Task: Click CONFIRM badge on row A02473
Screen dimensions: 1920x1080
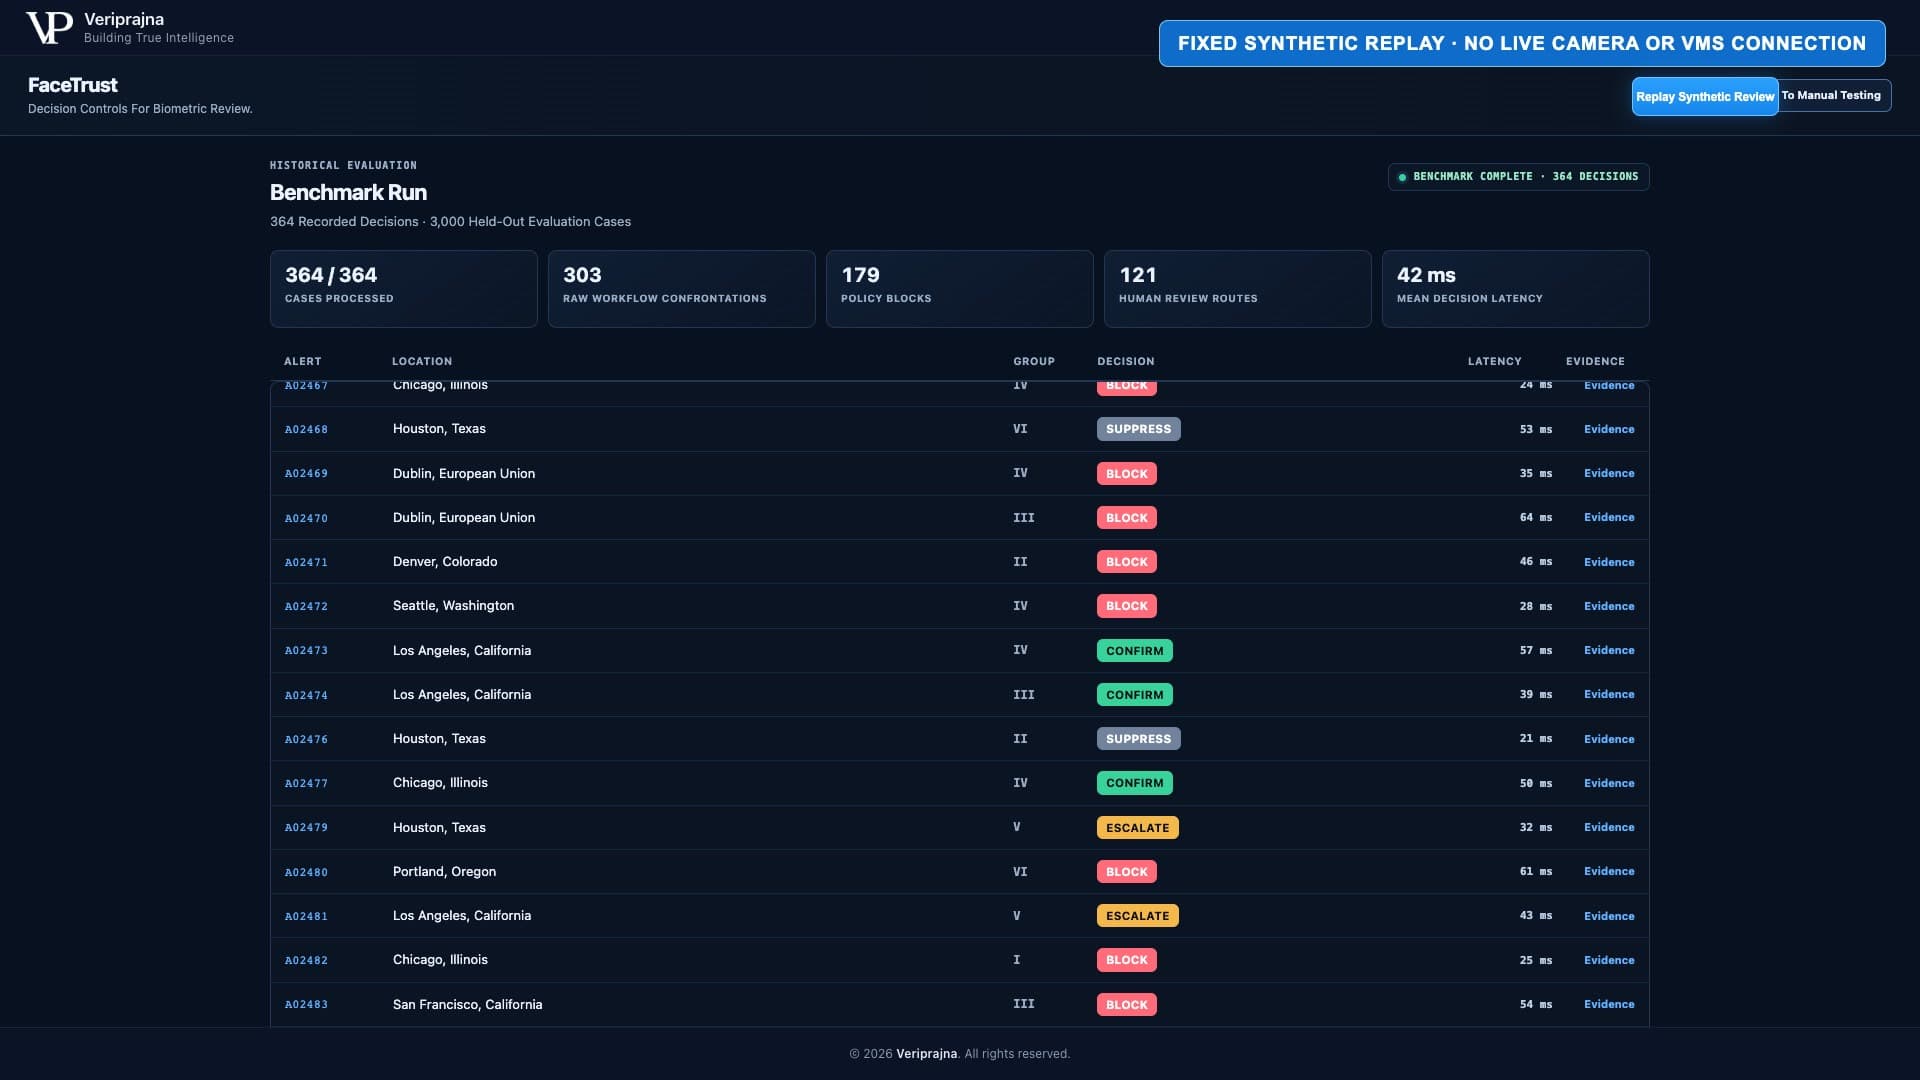Action: 1134,651
